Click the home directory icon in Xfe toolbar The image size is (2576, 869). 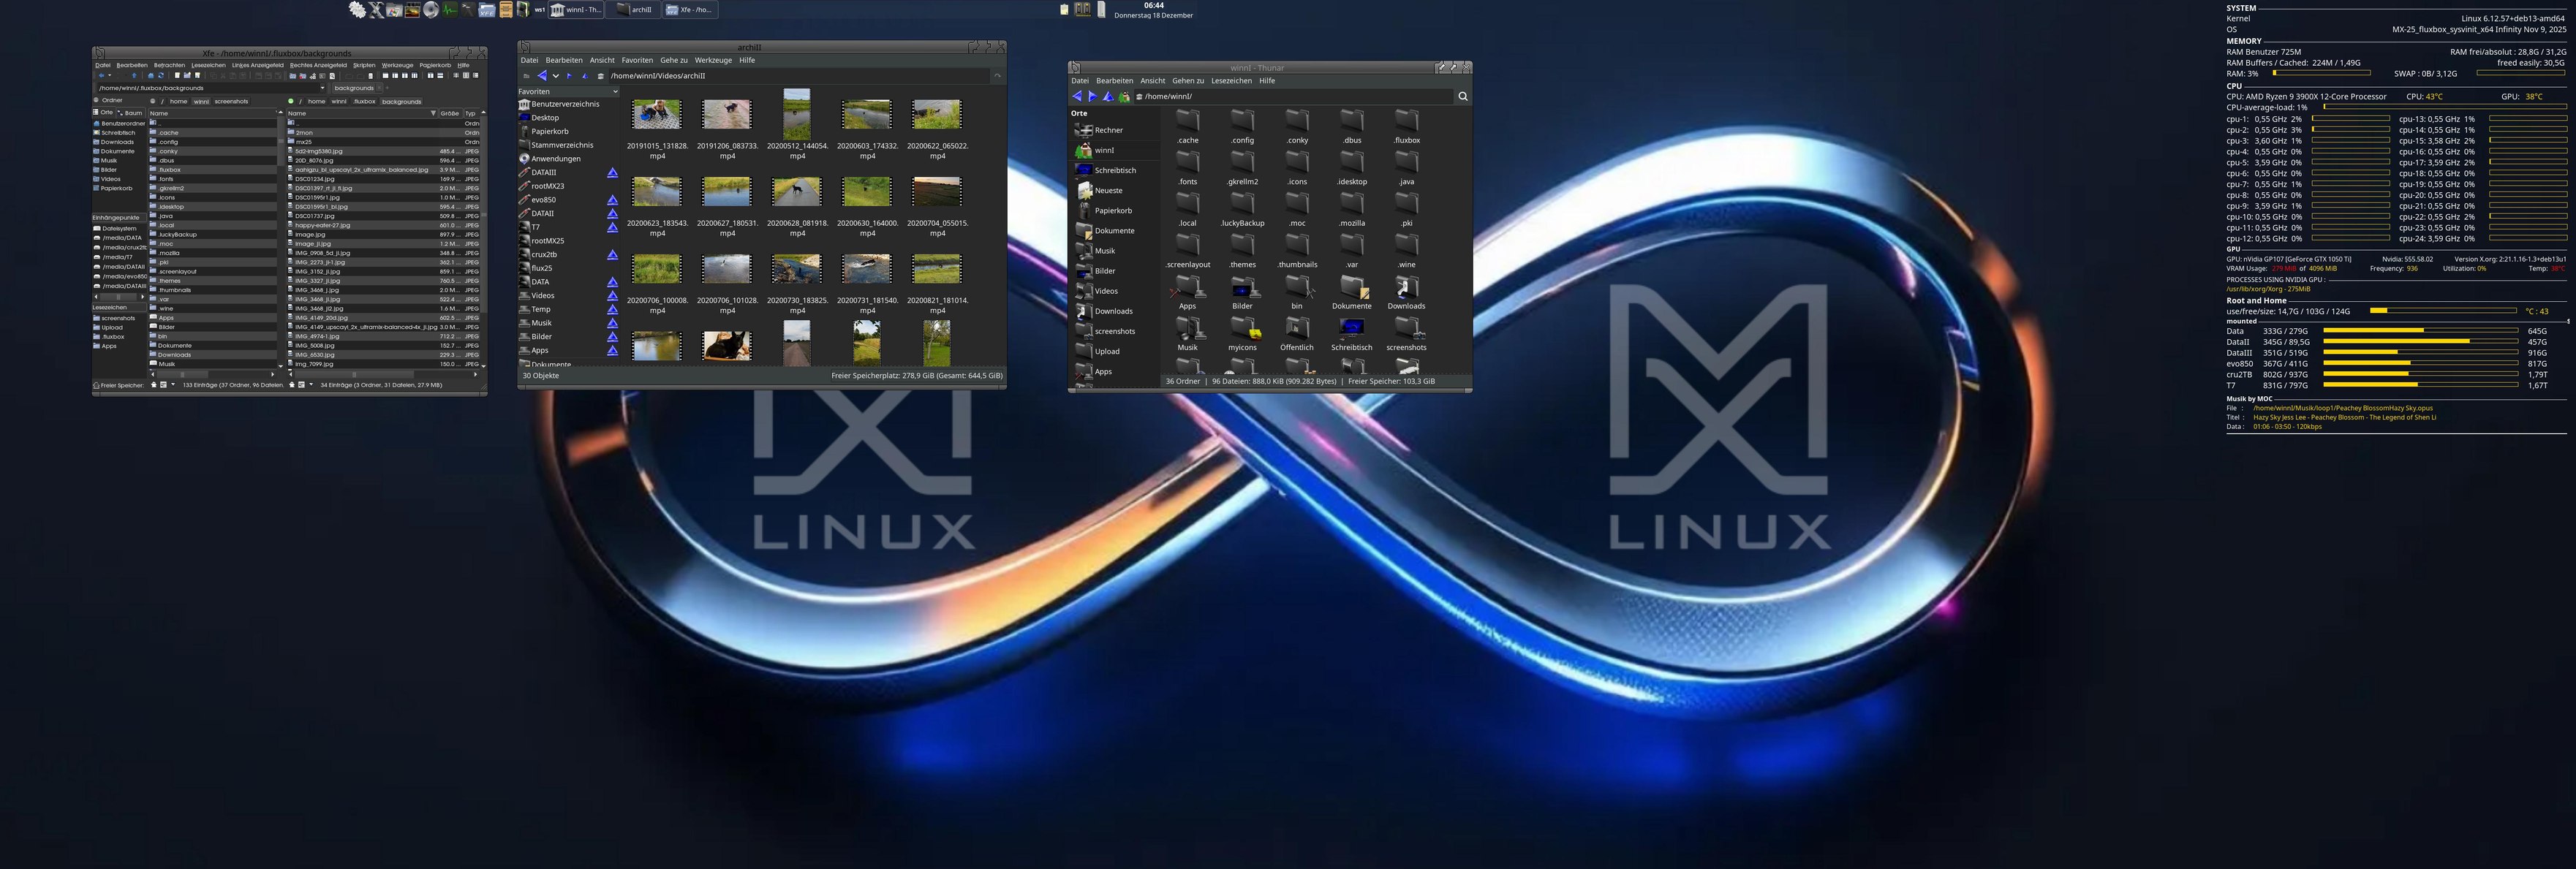150,75
